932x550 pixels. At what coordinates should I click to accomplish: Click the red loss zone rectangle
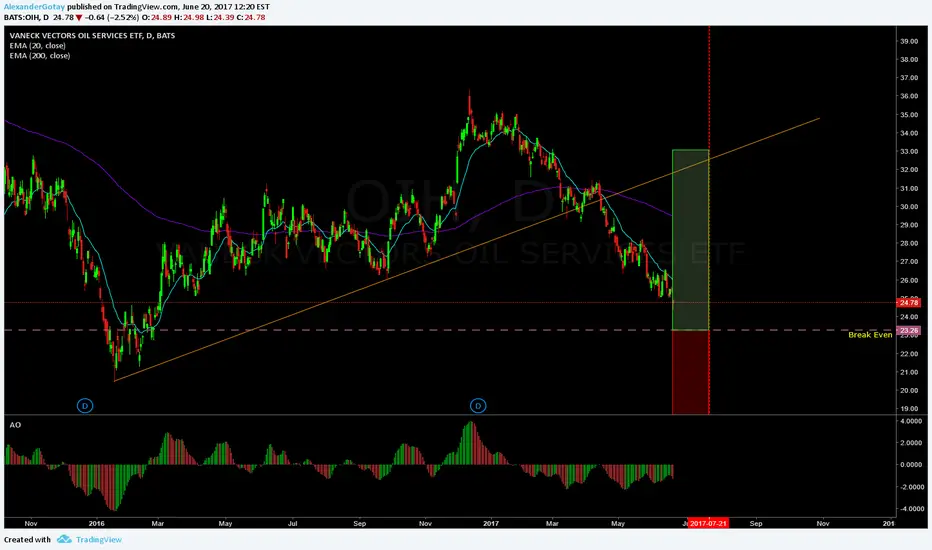point(690,372)
